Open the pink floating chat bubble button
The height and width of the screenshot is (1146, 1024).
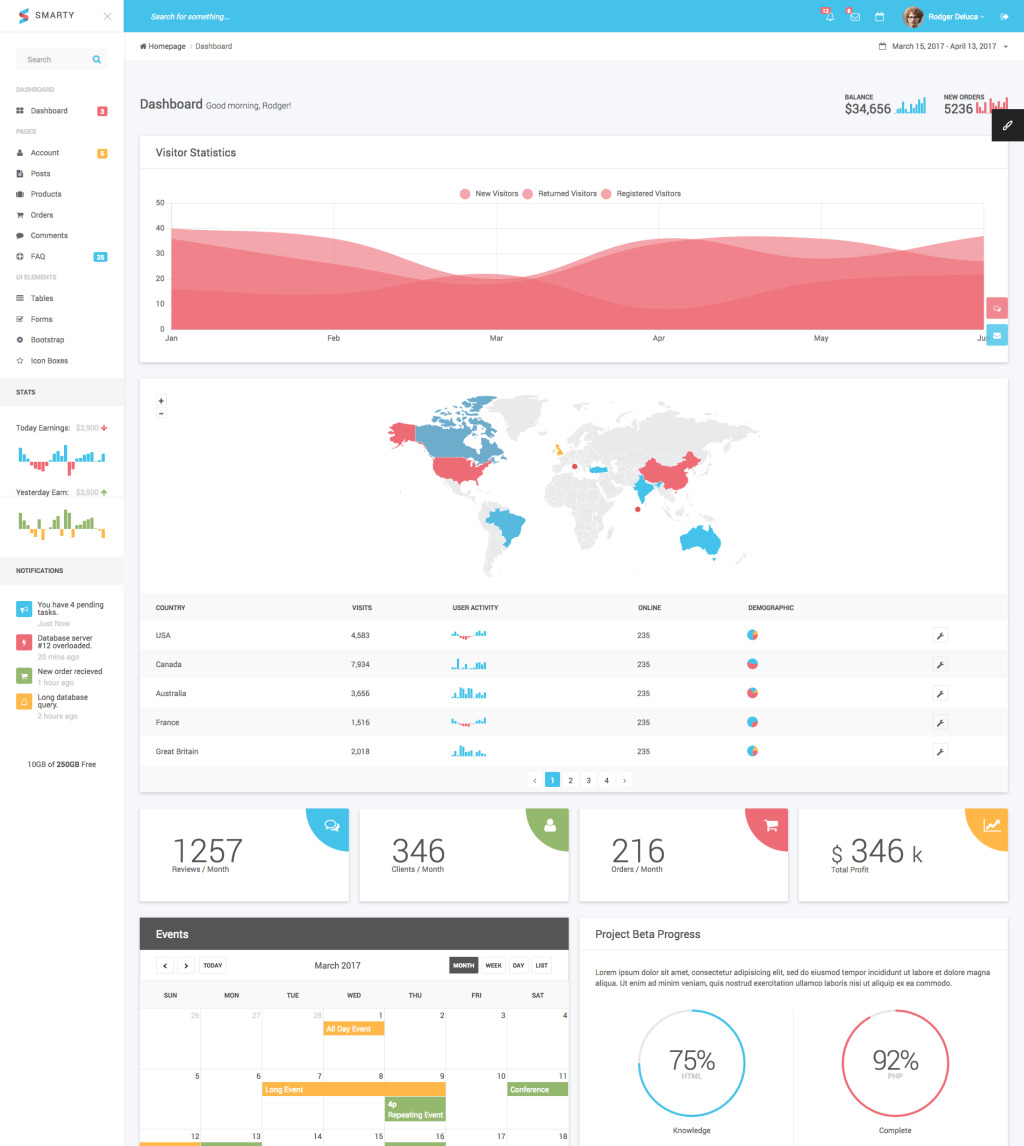click(x=997, y=307)
